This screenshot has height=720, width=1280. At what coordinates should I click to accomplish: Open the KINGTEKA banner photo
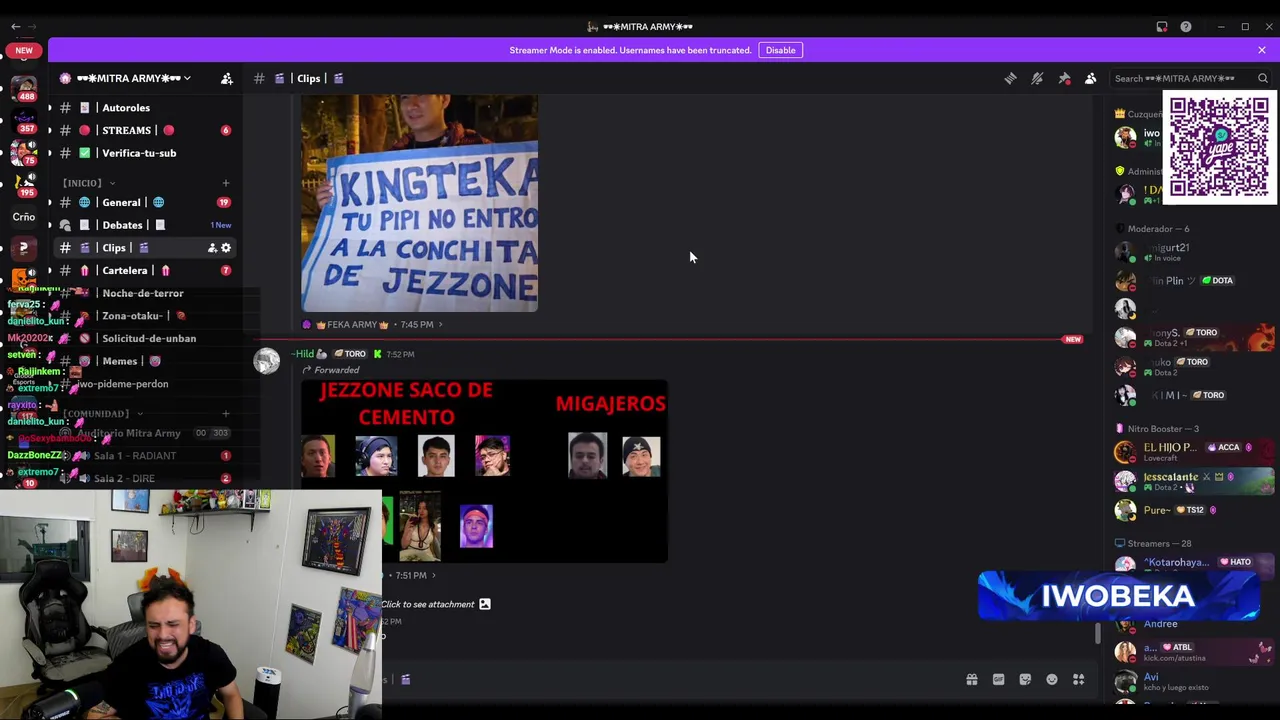[419, 203]
